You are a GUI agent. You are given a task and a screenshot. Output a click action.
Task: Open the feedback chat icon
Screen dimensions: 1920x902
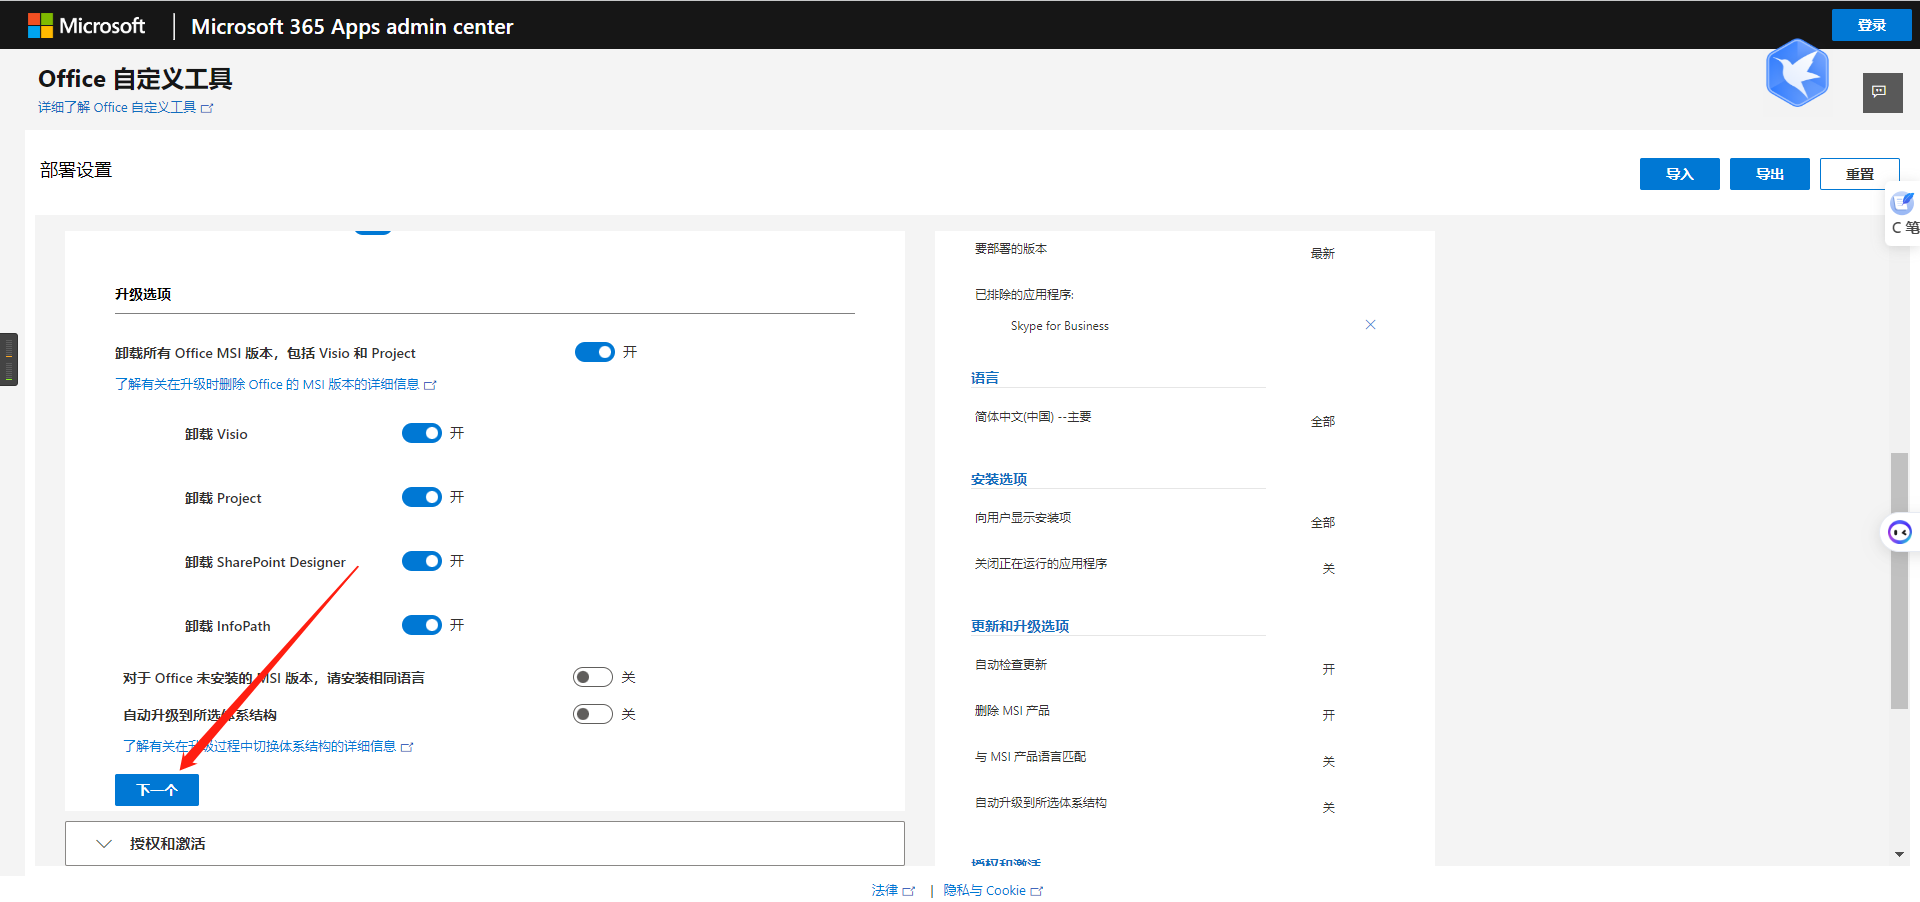tap(1881, 92)
